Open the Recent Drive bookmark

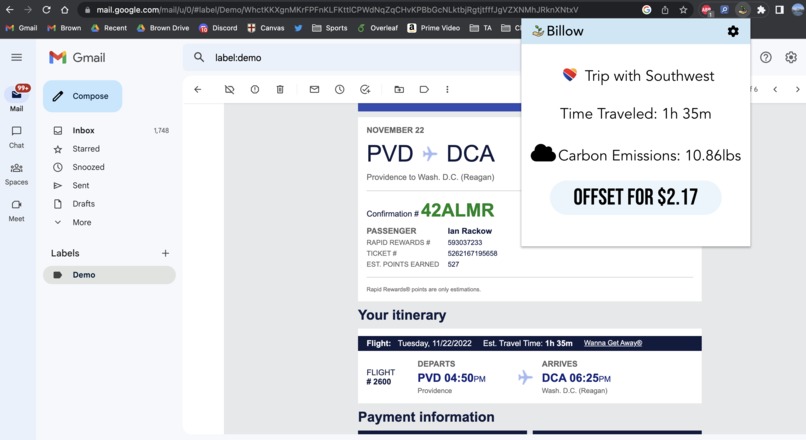pyautogui.click(x=109, y=28)
